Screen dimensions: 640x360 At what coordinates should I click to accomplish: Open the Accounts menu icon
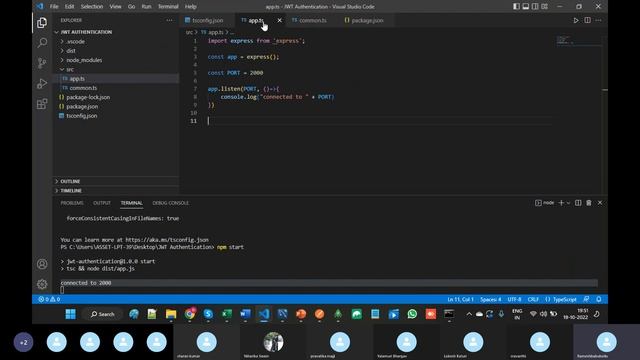pyautogui.click(x=42, y=264)
